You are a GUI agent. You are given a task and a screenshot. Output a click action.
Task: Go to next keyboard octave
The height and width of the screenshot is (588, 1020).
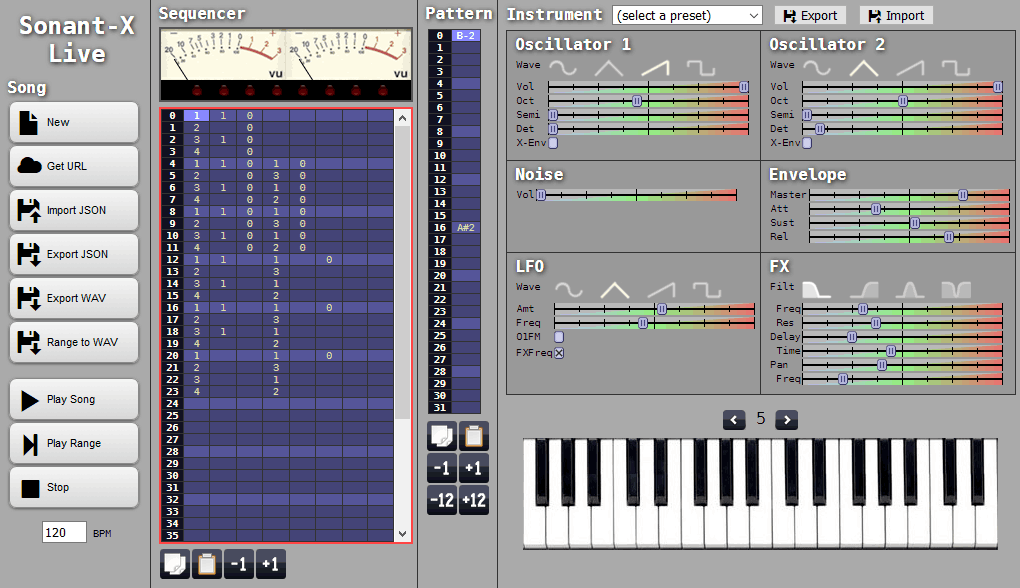(786, 420)
